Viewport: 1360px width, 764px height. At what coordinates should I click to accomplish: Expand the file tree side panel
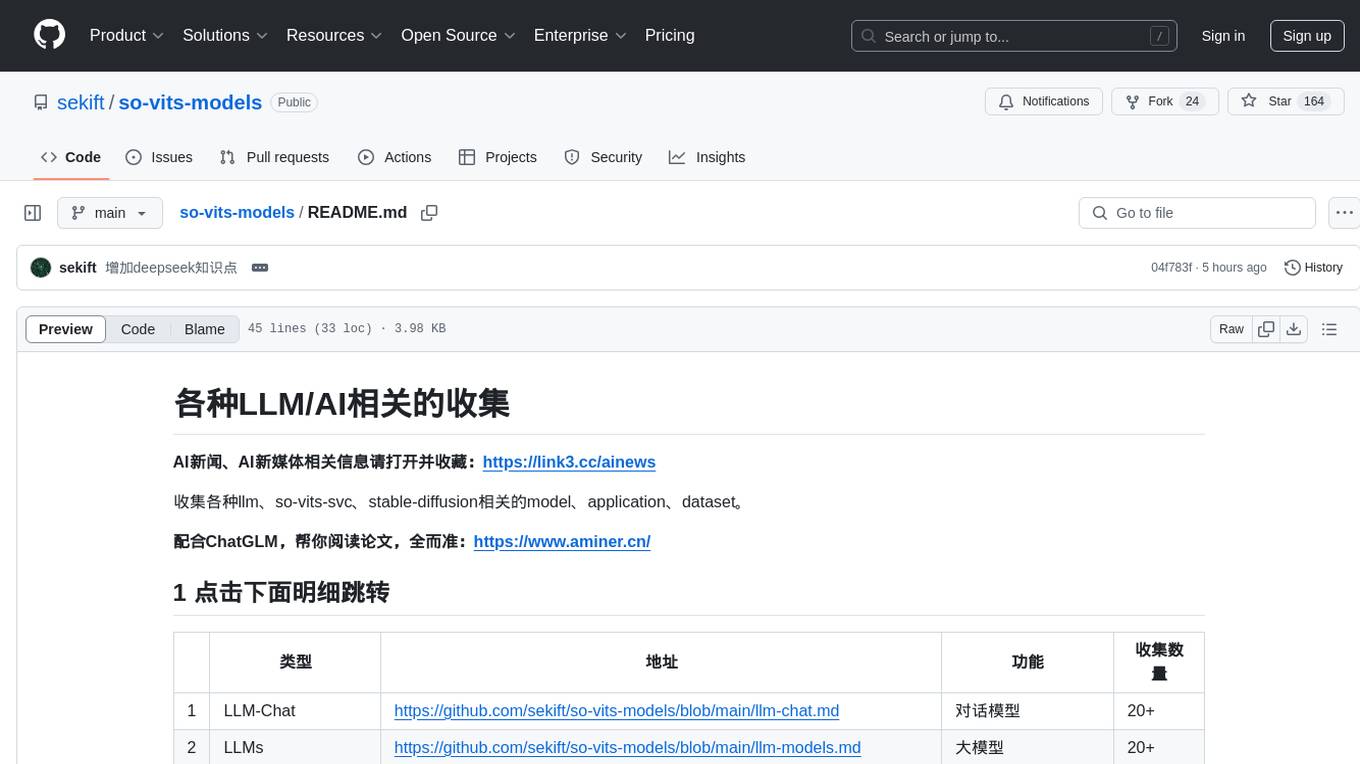pos(33,213)
